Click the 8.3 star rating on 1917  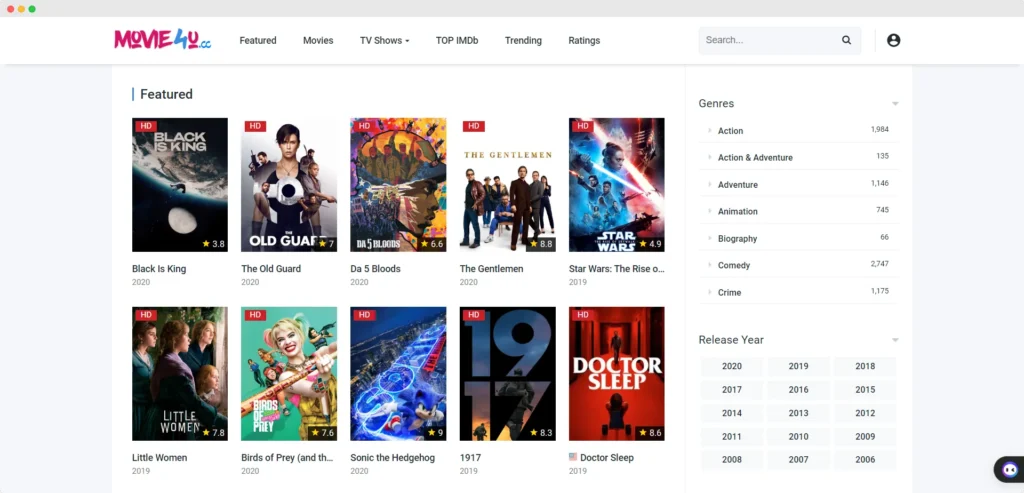point(541,433)
